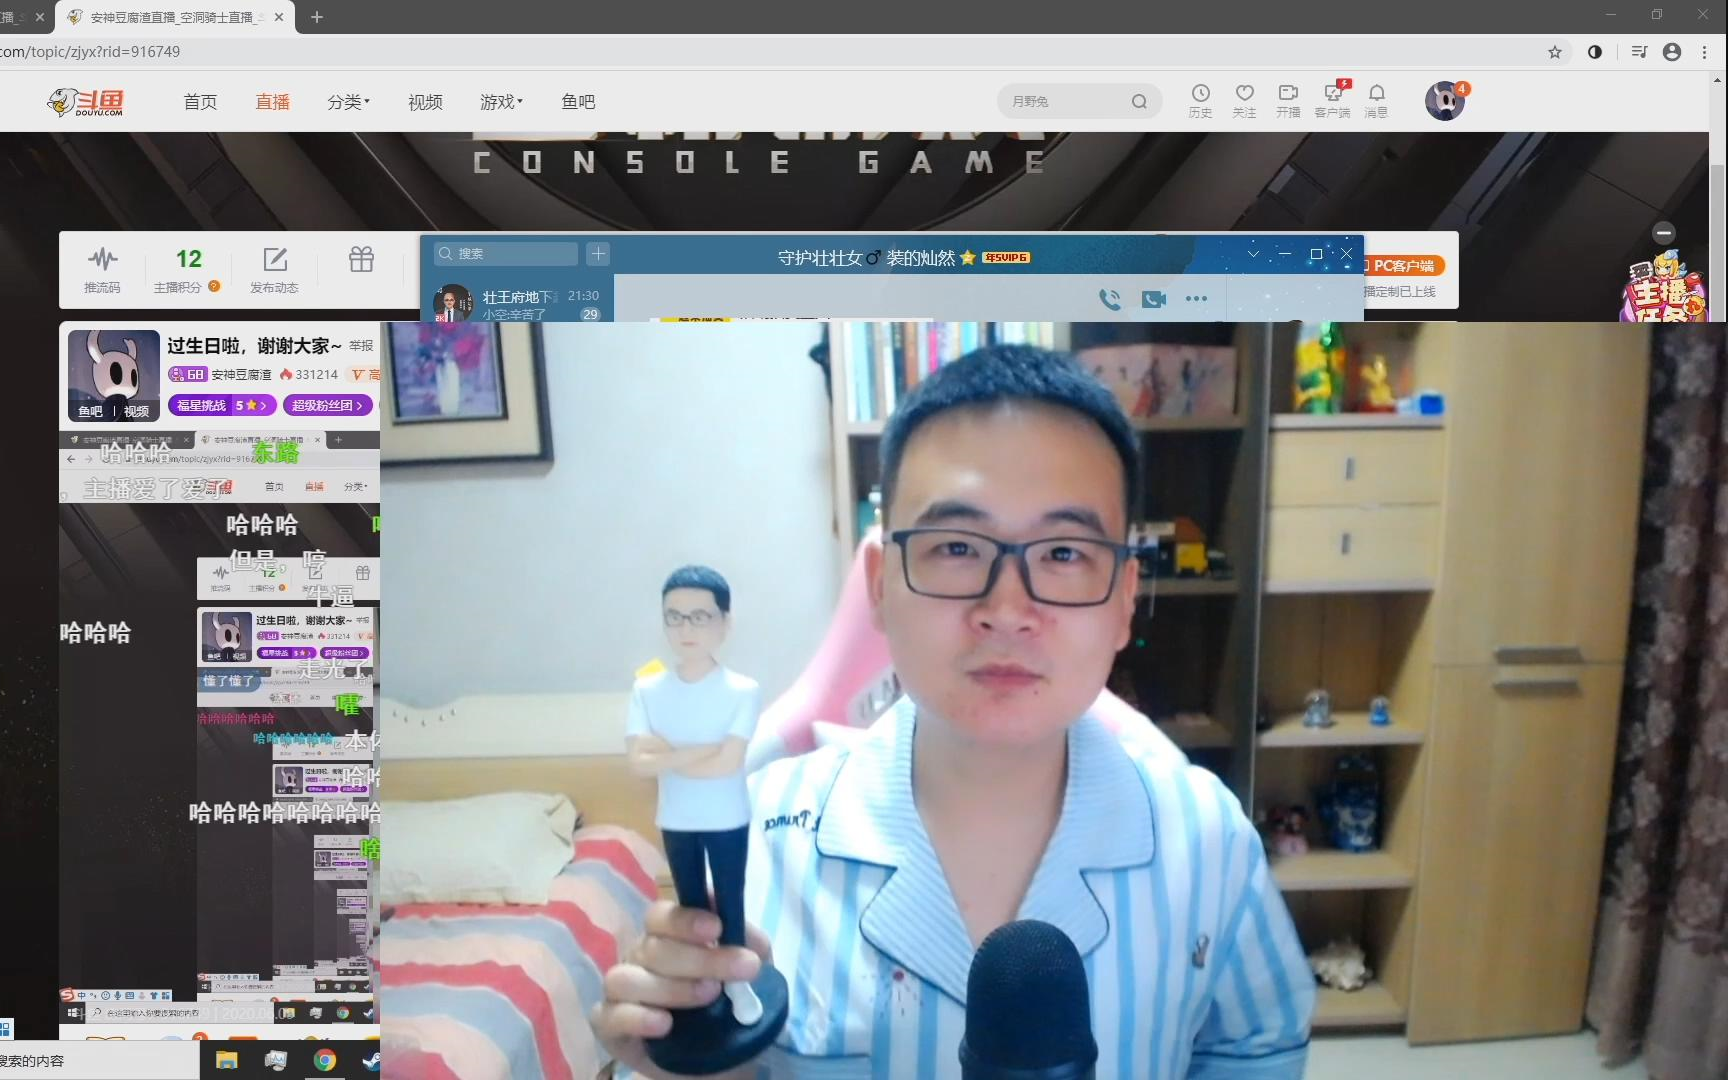Click the Windows taskbar search box

(x=100, y=1060)
